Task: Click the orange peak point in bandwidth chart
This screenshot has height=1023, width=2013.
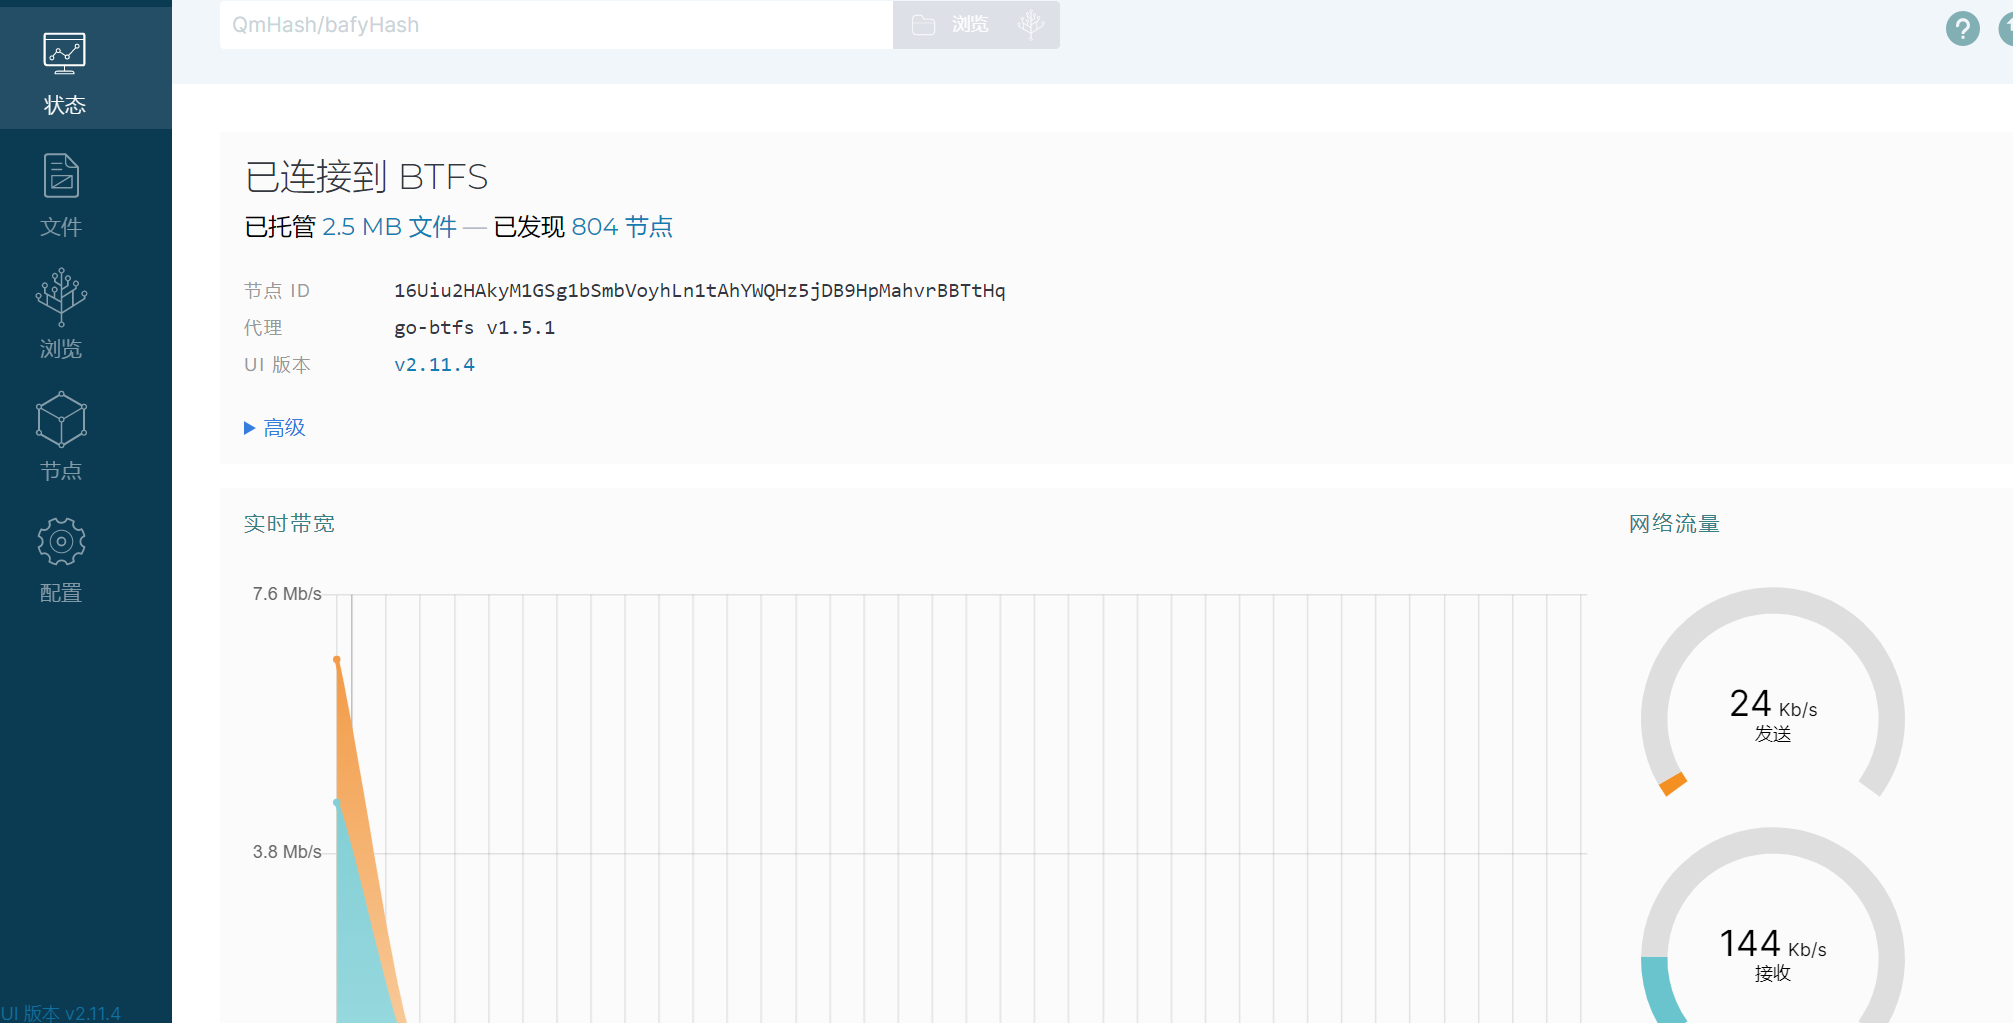Action: [337, 660]
